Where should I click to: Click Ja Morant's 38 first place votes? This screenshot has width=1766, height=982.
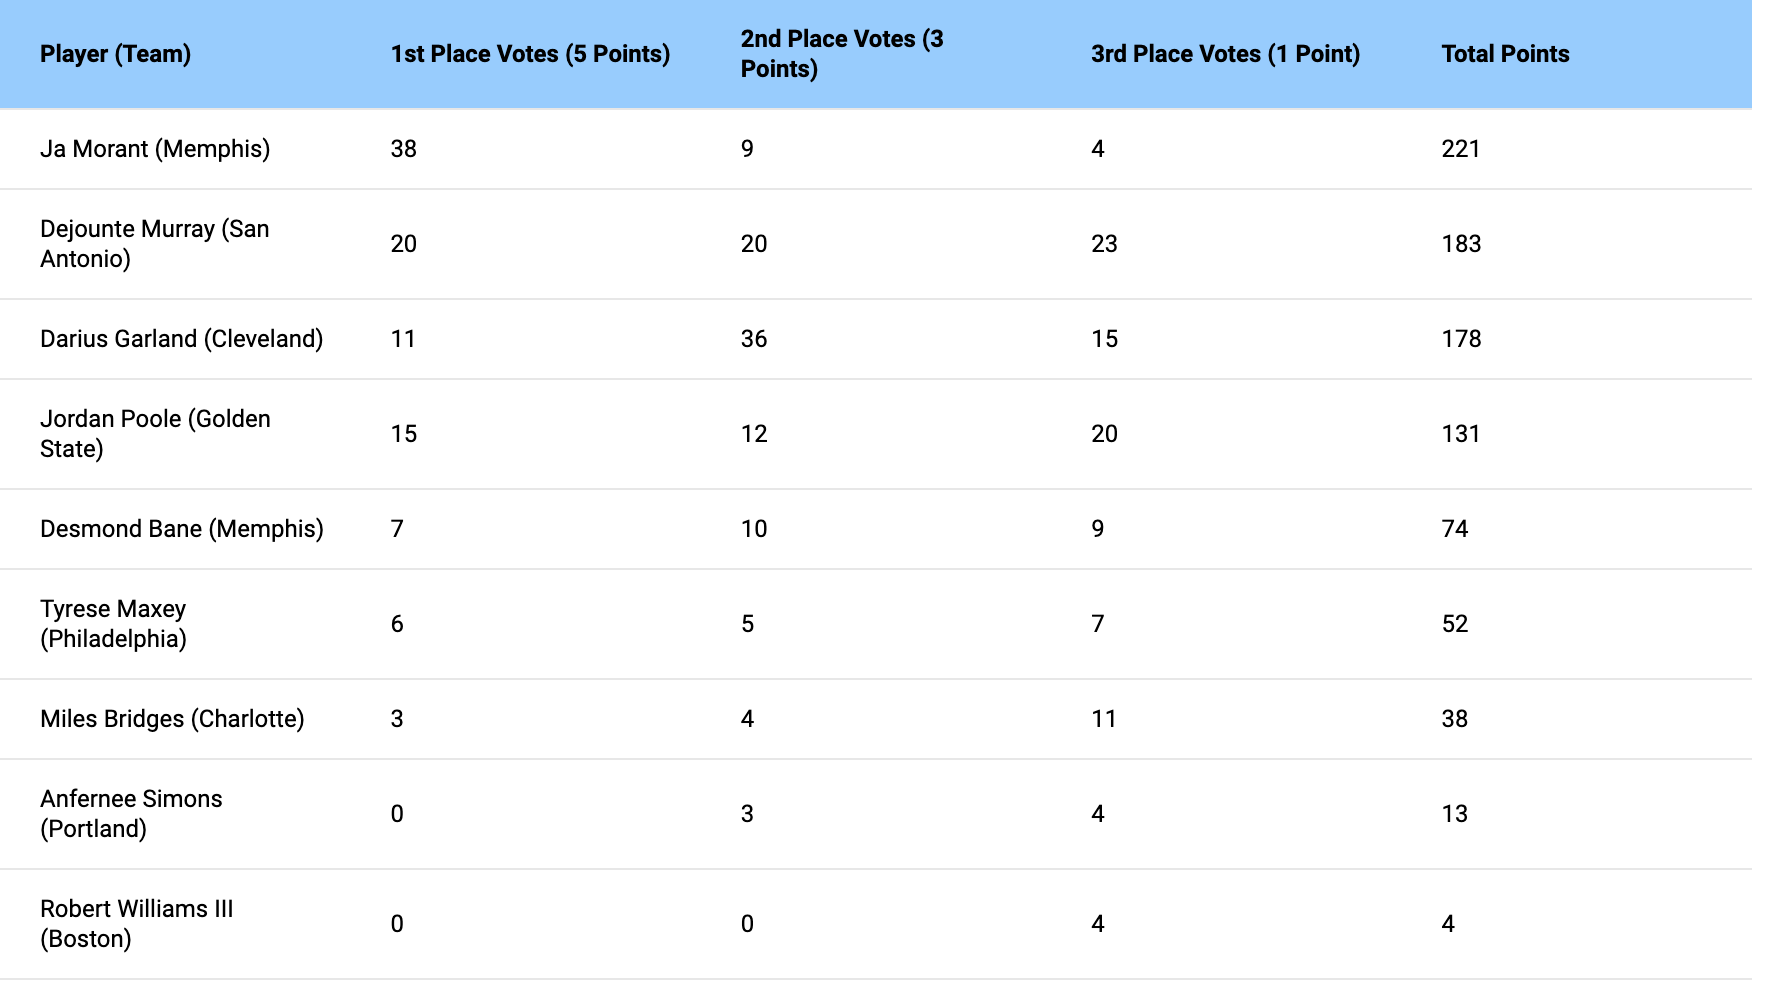coord(403,149)
